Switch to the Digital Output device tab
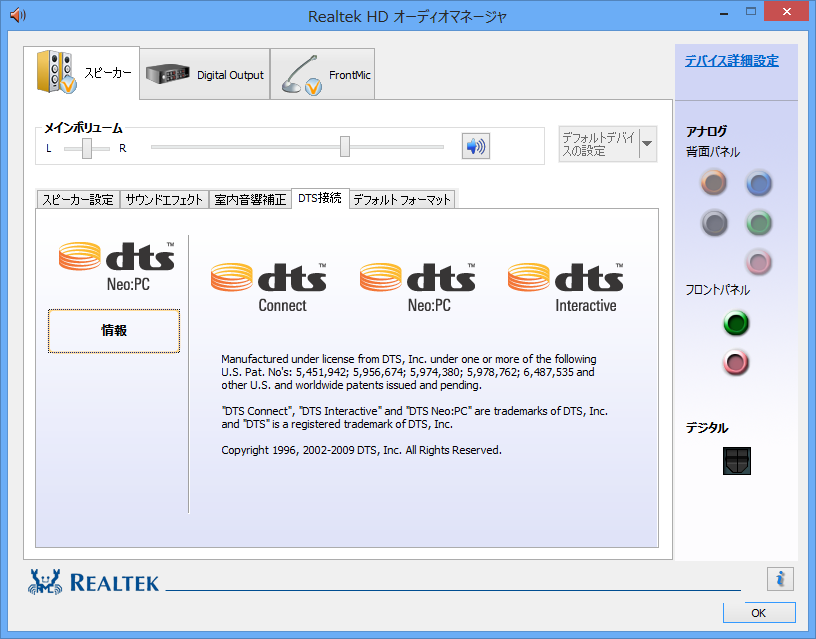The width and height of the screenshot is (816, 639). (x=205, y=74)
